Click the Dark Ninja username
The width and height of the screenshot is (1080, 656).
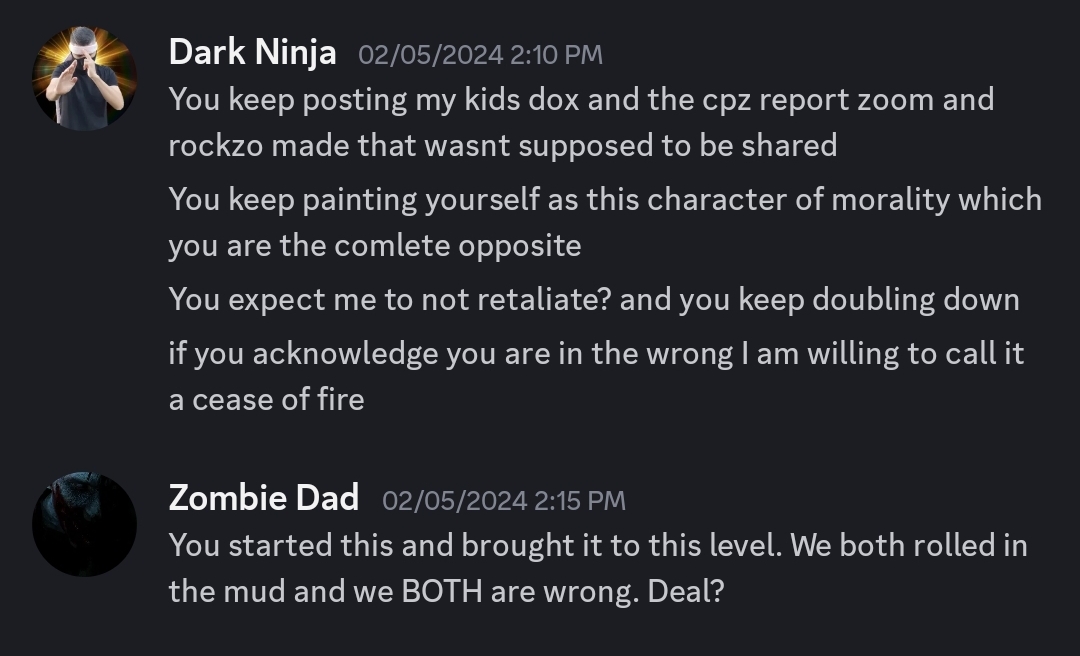pos(252,52)
